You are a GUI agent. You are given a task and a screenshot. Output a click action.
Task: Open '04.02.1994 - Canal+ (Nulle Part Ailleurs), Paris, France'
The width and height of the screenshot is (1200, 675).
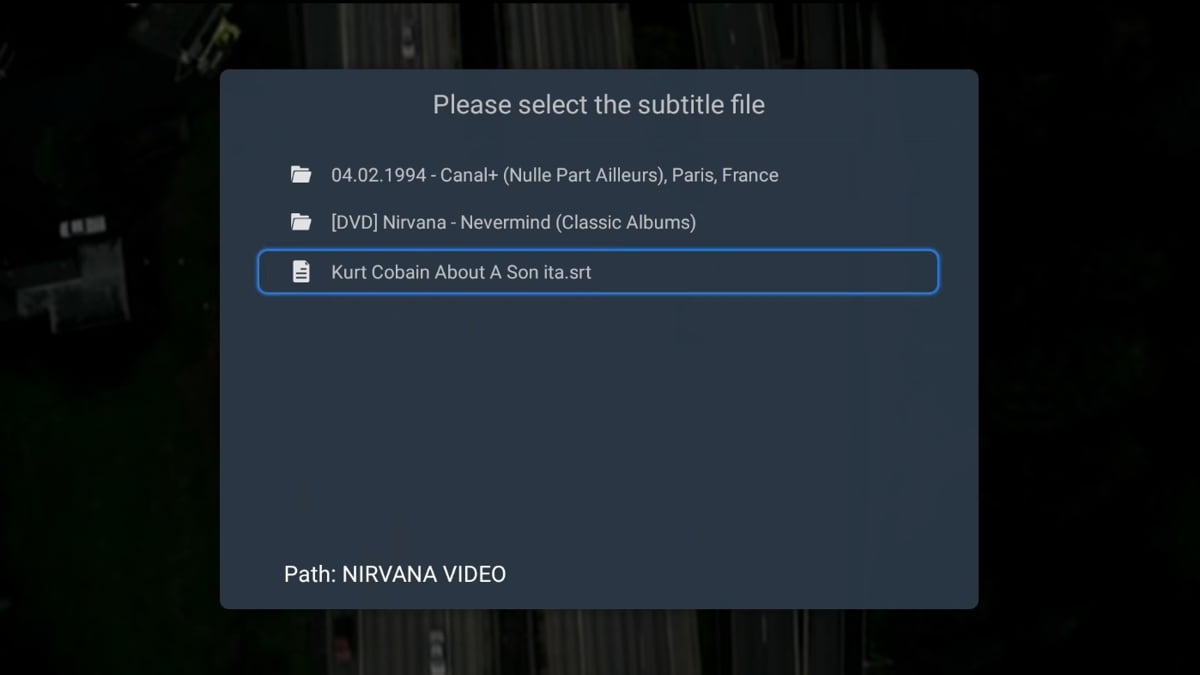(x=598, y=175)
